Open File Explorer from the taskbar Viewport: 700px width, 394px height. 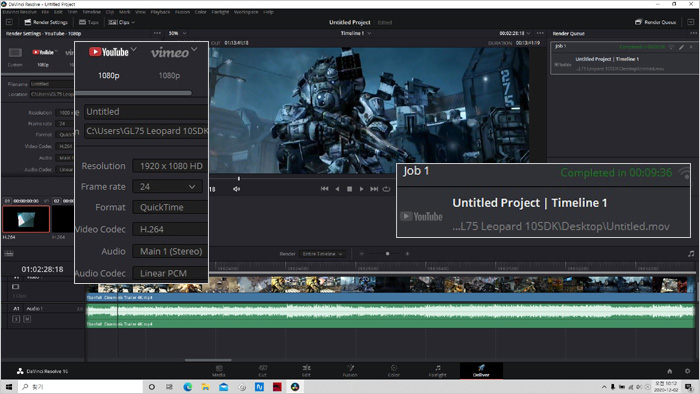point(205,387)
